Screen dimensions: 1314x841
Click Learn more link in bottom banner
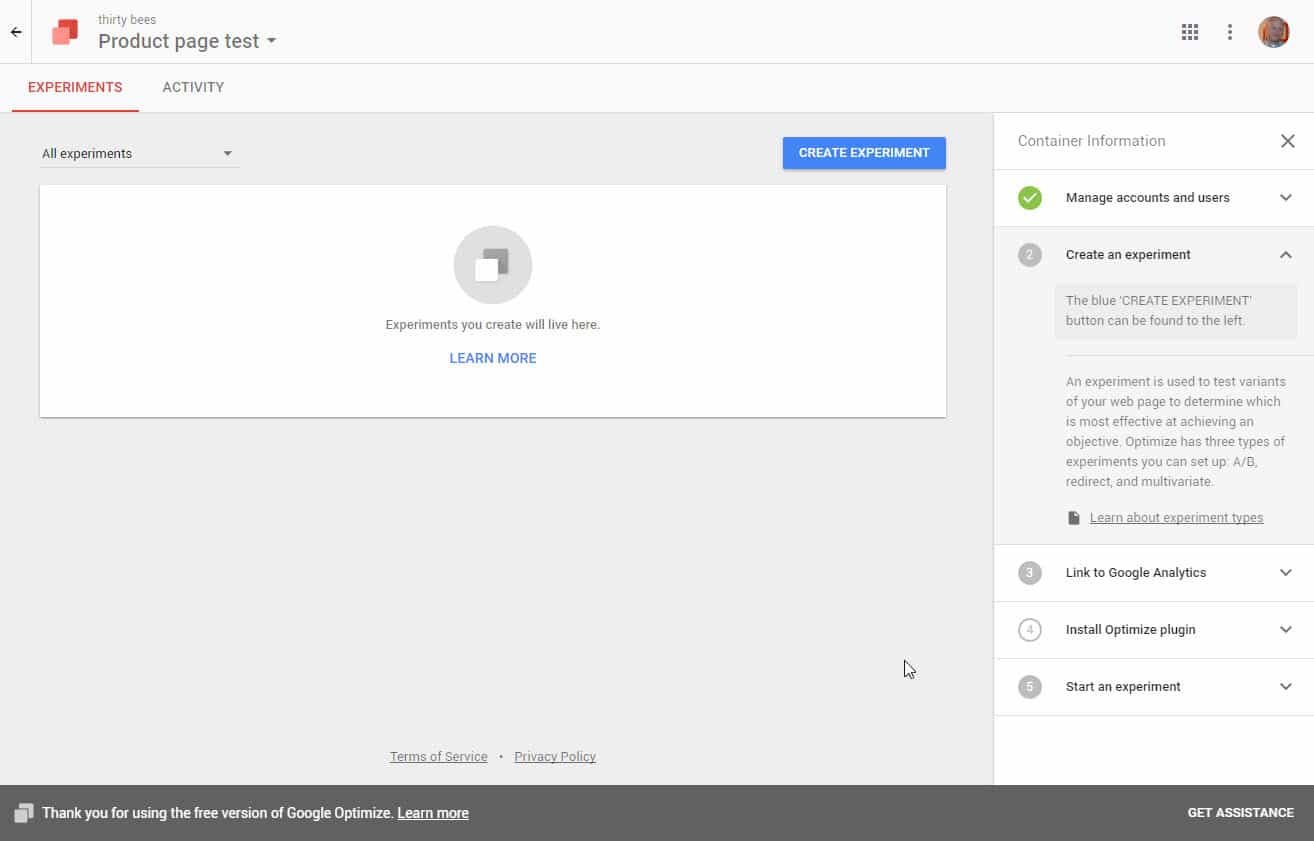[x=433, y=813]
